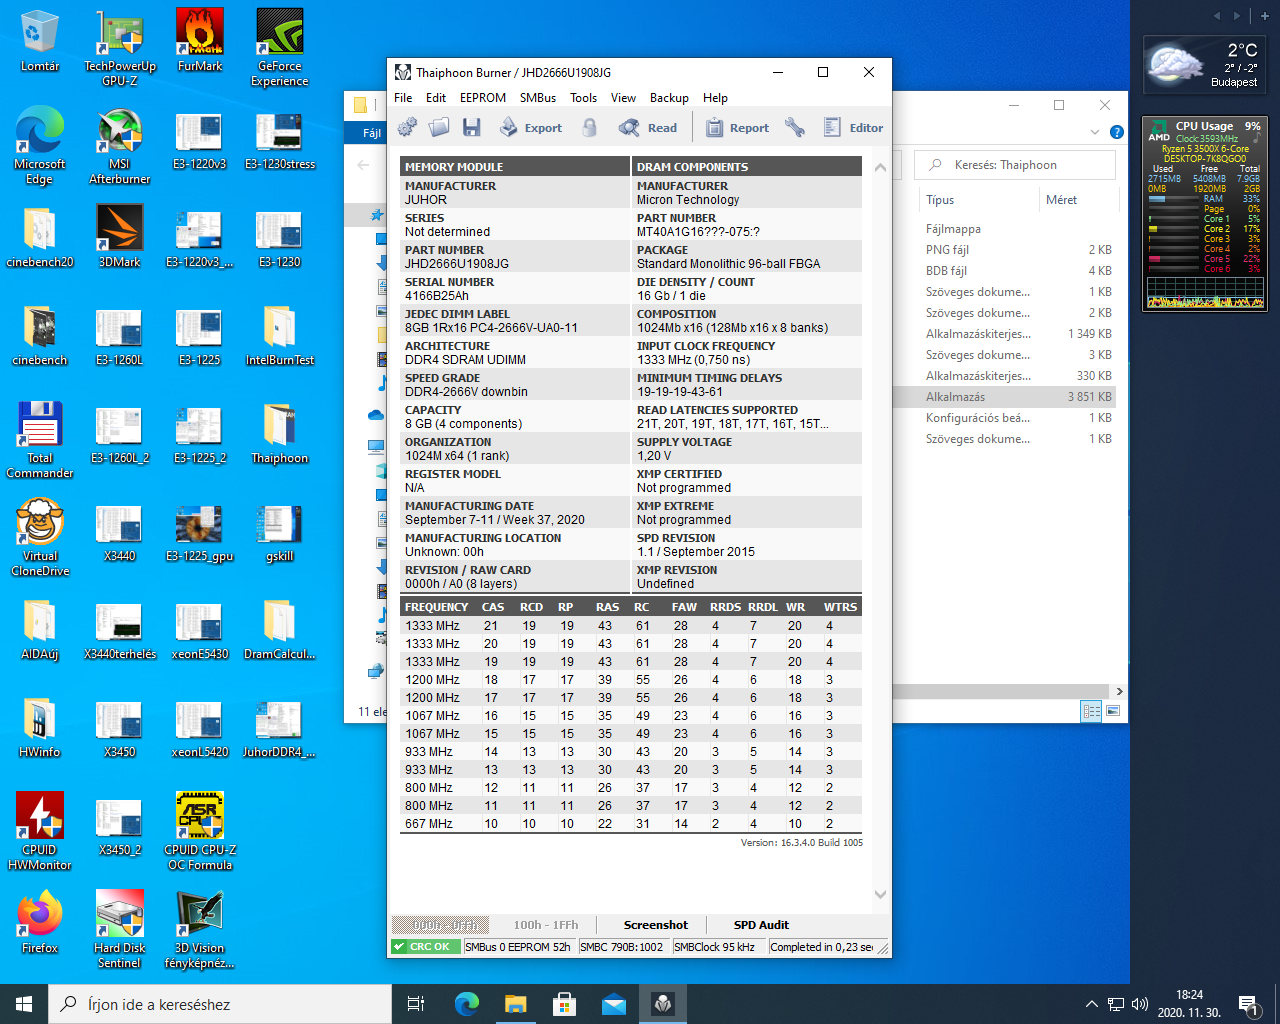Image resolution: width=1280 pixels, height=1024 pixels.
Task: Click the floppy disk save icon
Action: pyautogui.click(x=471, y=127)
